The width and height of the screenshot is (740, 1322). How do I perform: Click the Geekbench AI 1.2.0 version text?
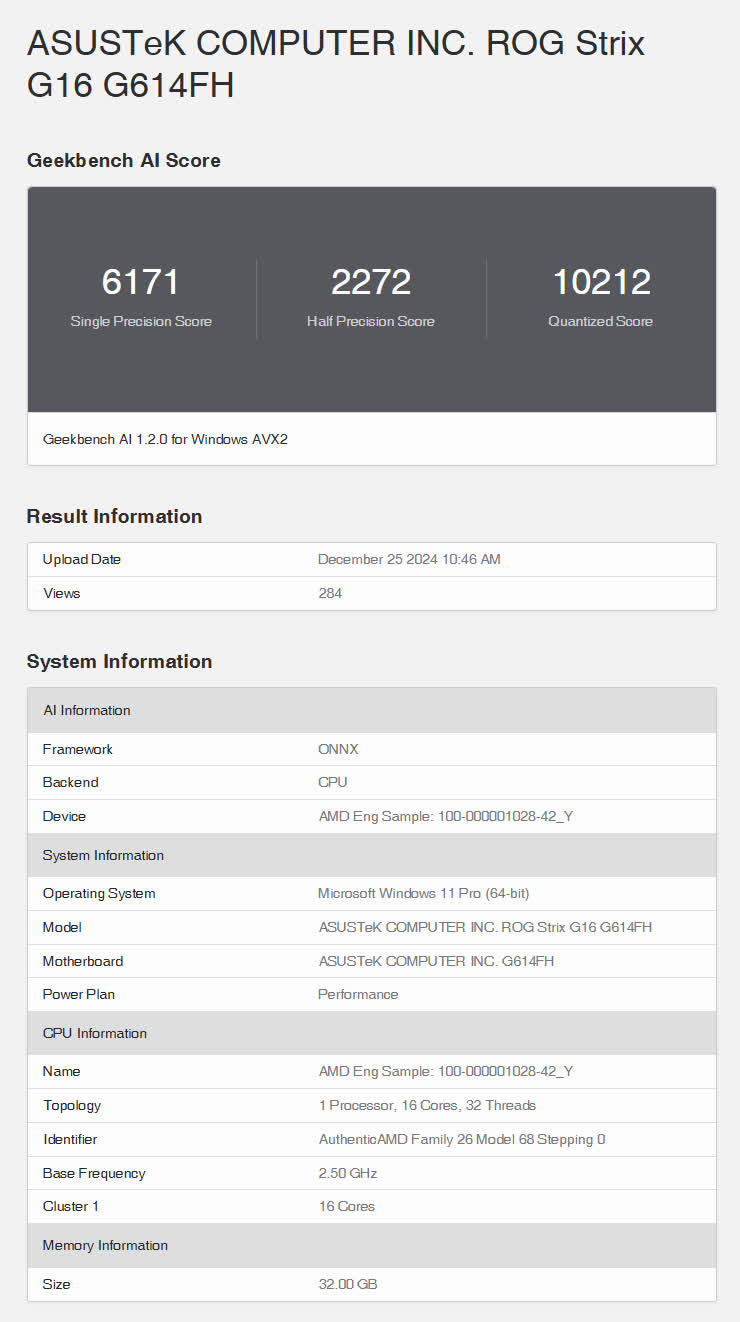click(x=165, y=439)
